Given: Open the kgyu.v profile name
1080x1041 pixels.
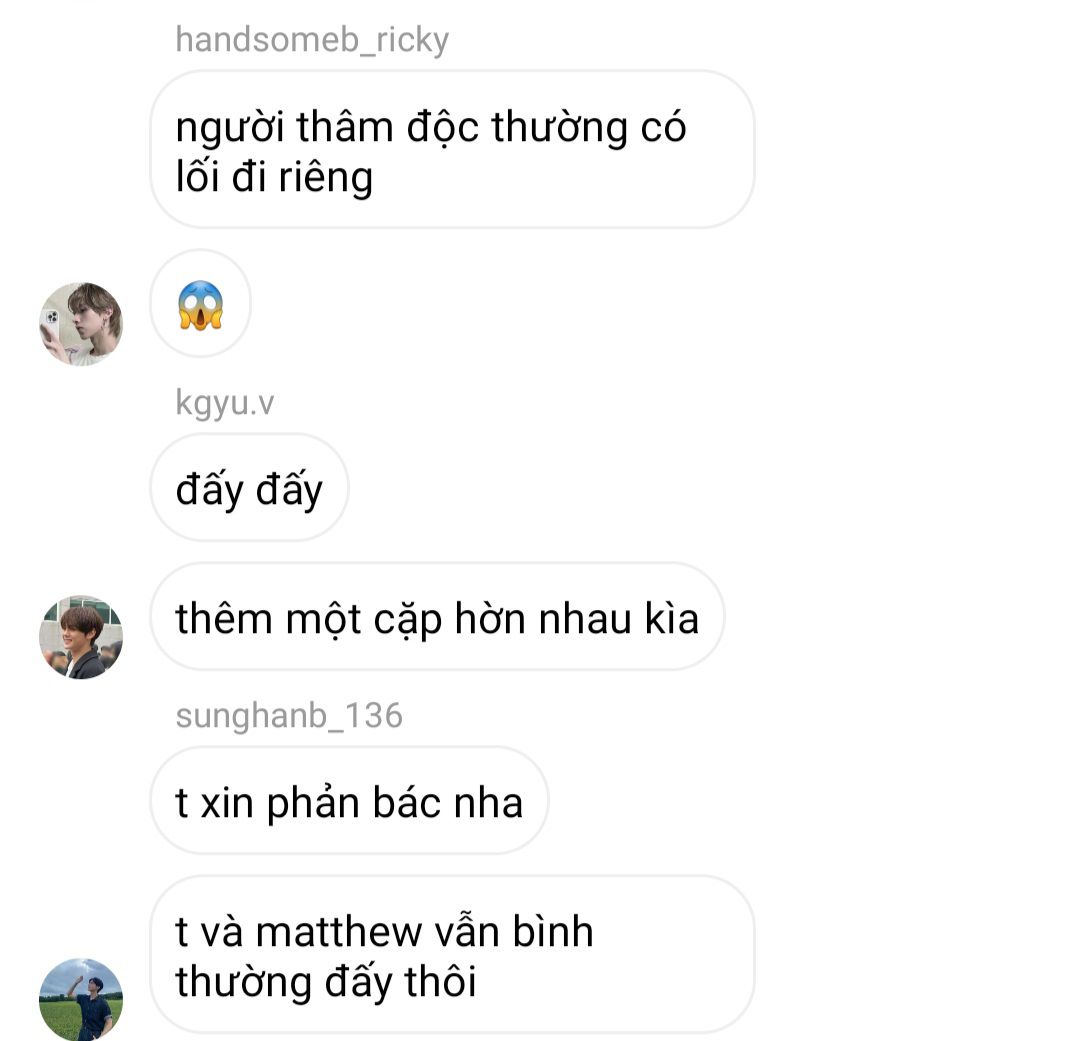Looking at the screenshot, I should click(225, 402).
